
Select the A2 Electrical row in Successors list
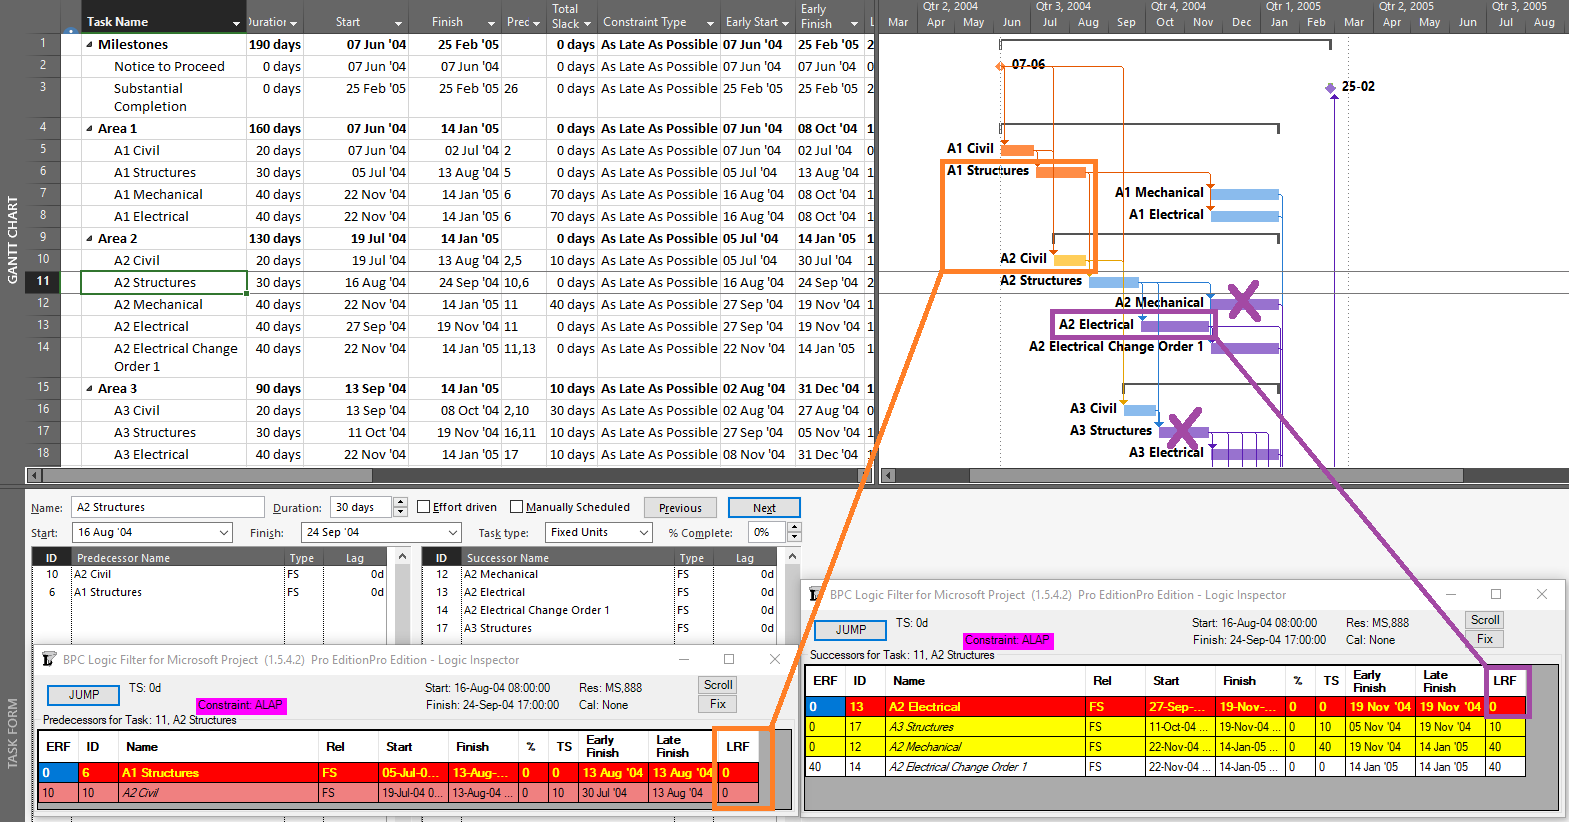coord(494,592)
